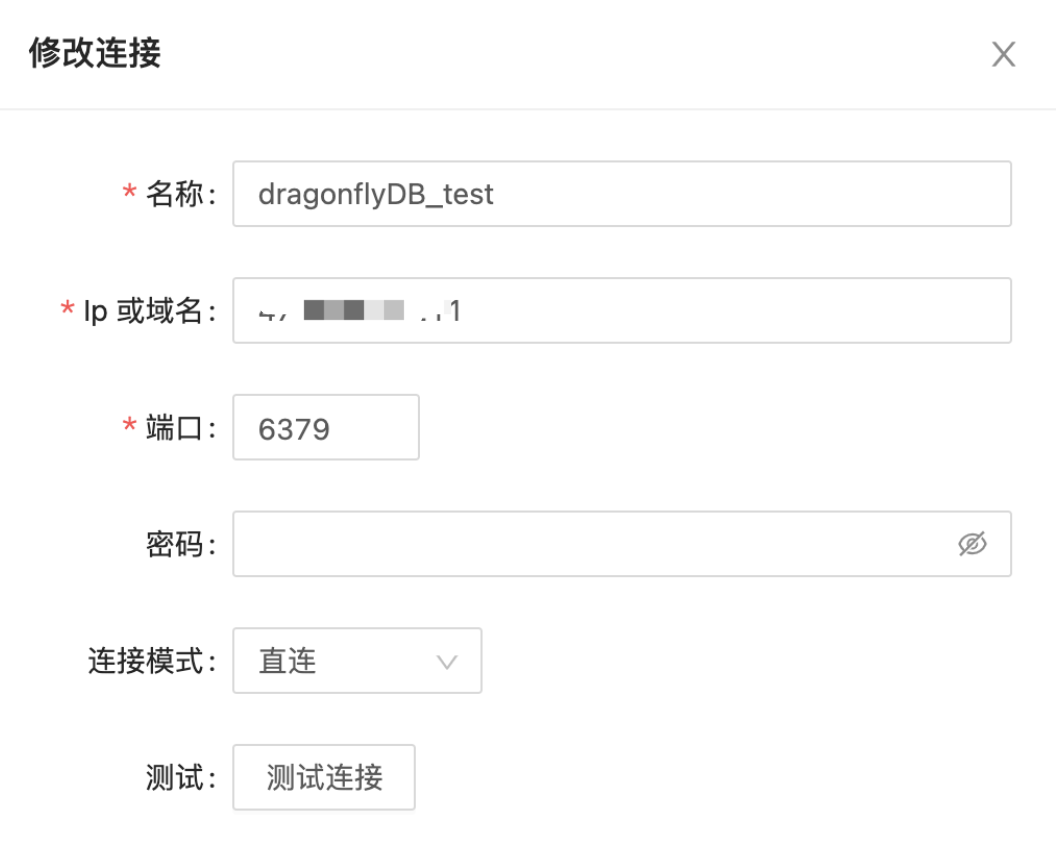Expand the 连接模式 dropdown arrow
This screenshot has height=854, width=1056.
click(x=447, y=661)
